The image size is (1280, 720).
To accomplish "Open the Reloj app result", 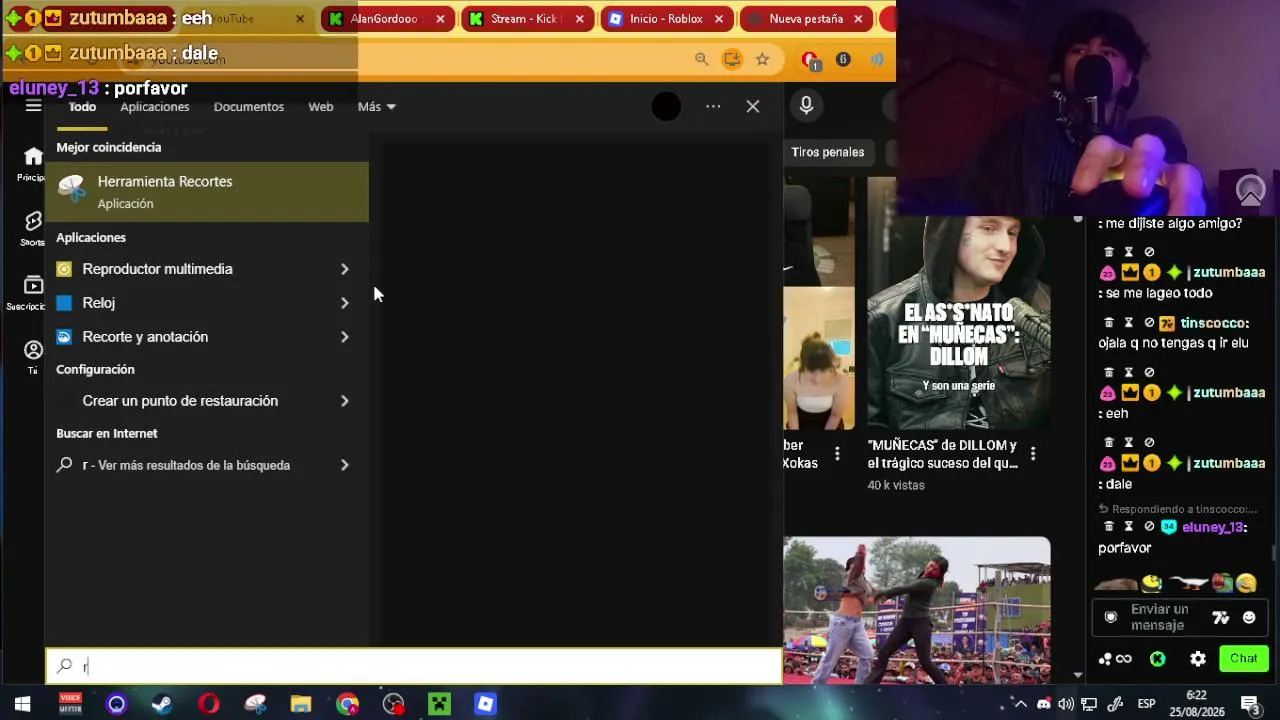I will pos(98,303).
